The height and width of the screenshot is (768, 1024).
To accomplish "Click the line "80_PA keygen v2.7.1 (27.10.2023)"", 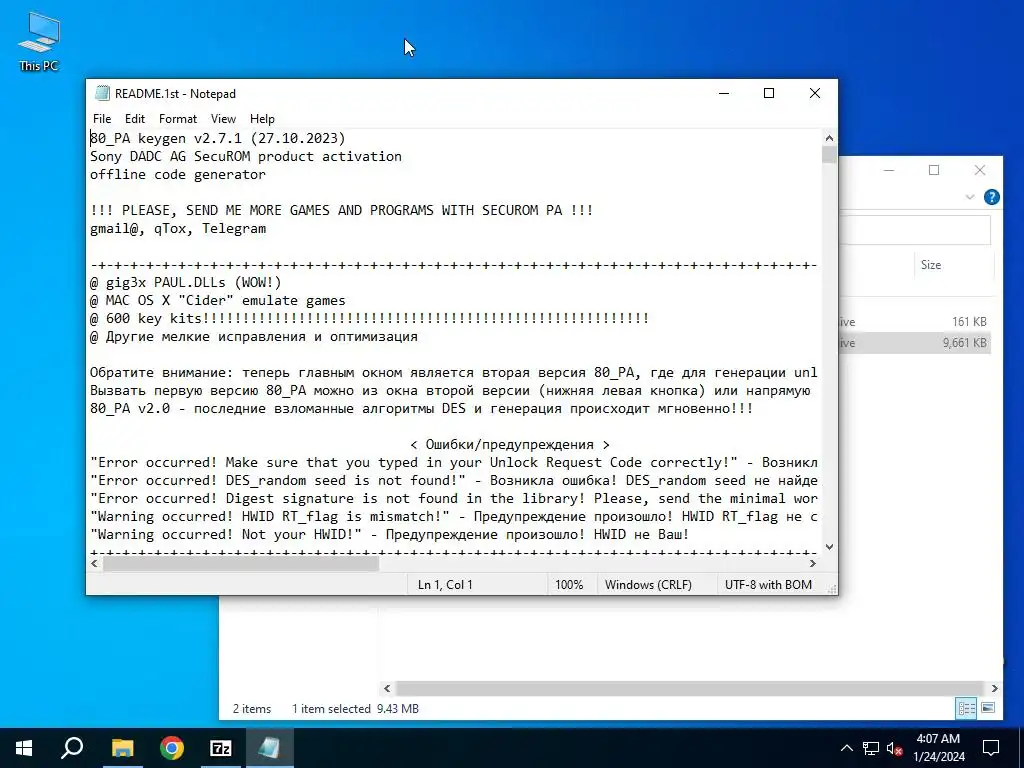I will point(217,138).
